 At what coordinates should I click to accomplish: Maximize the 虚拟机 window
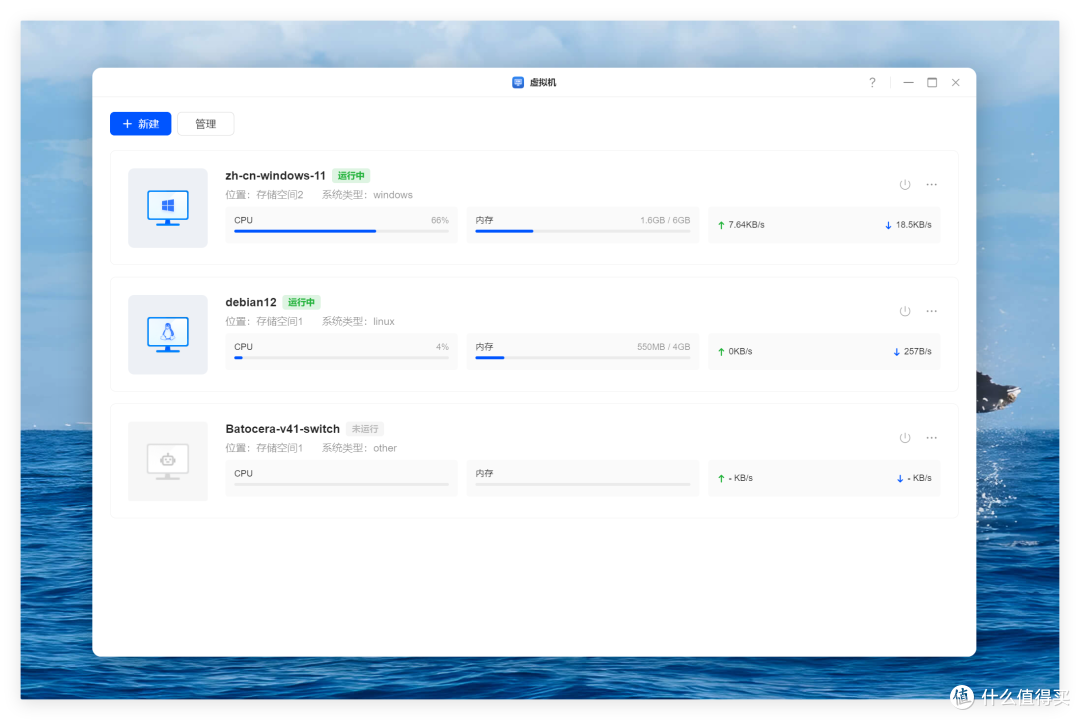(932, 83)
